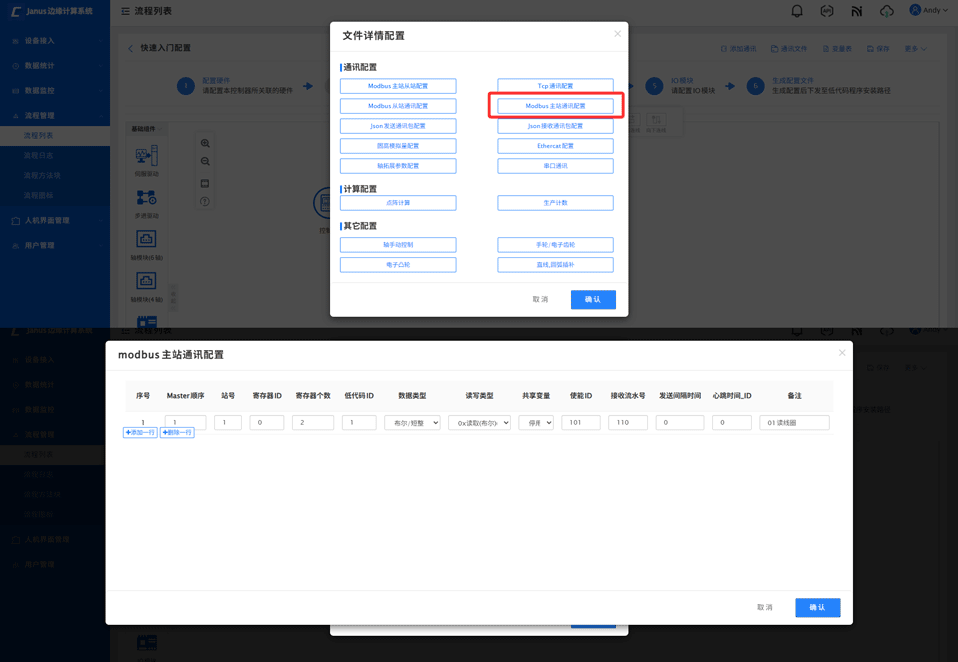Image resolution: width=958 pixels, height=662 pixels.
Task: Open the 数据类型 dropdown
Action: tap(412, 423)
